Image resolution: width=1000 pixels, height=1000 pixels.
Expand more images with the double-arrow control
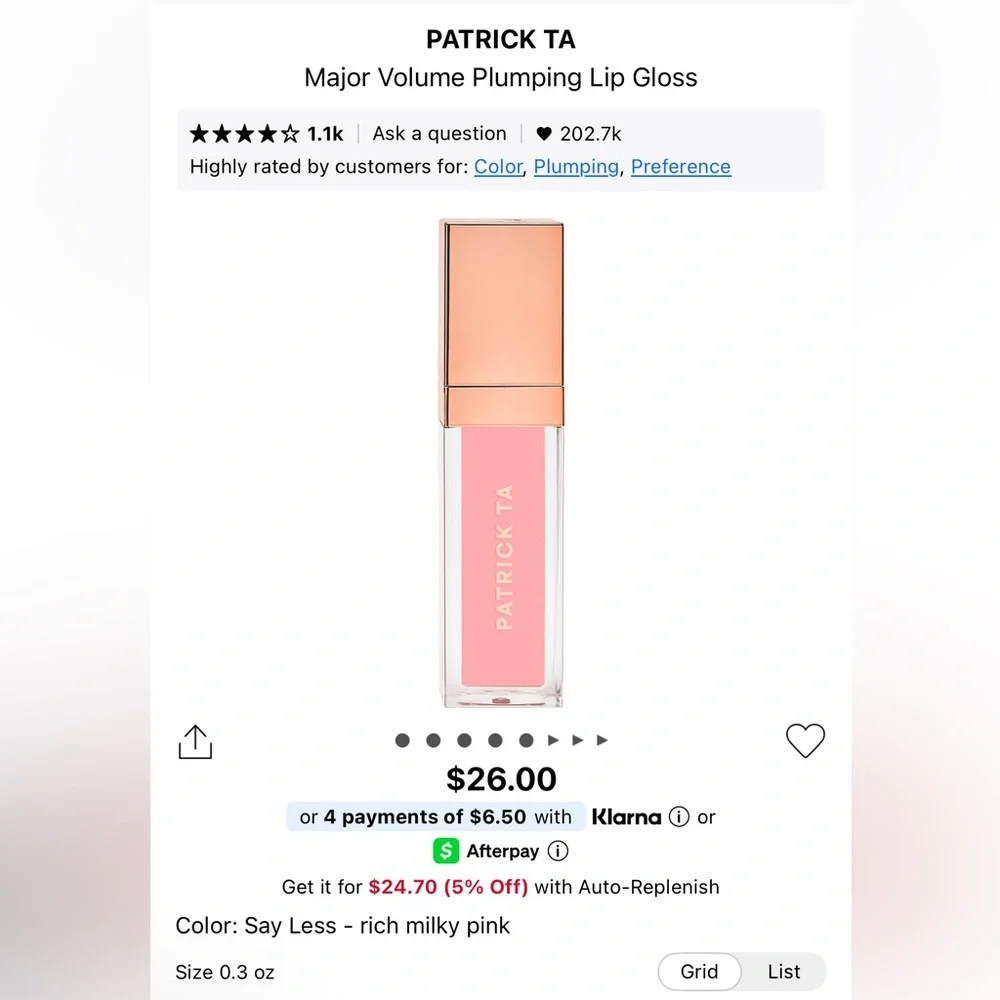pos(577,740)
